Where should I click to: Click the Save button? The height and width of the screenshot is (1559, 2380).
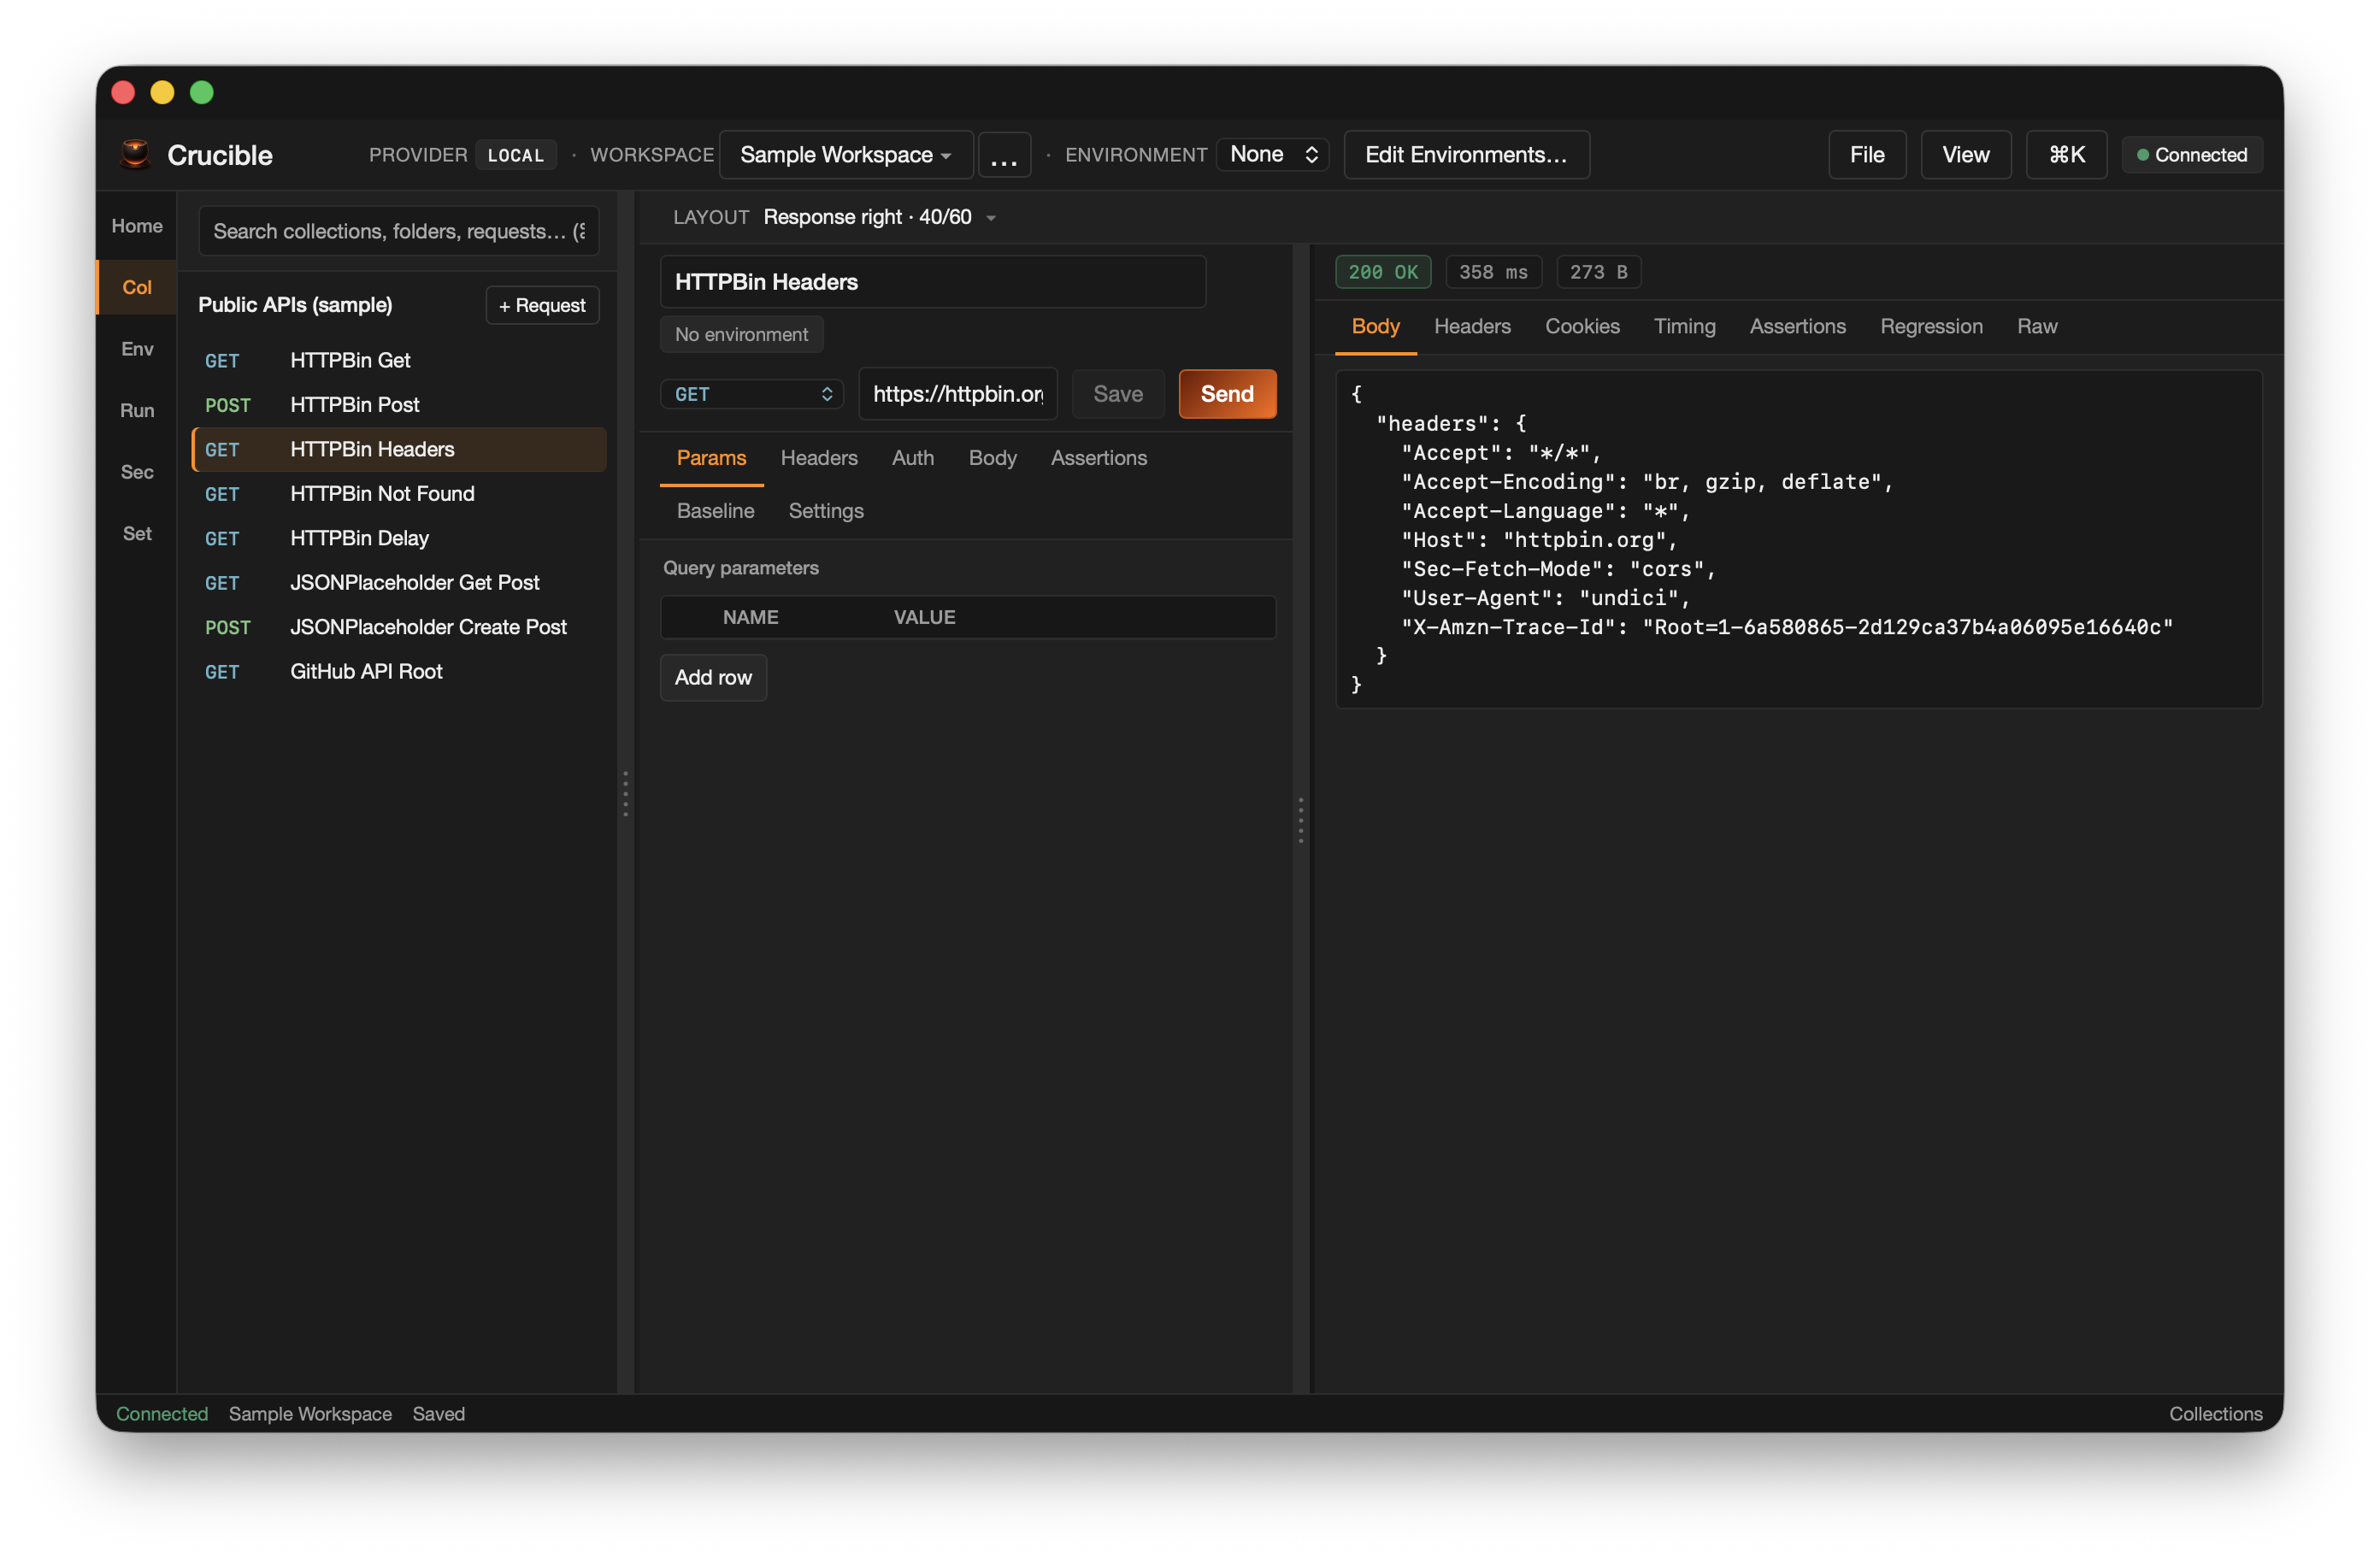click(1117, 394)
